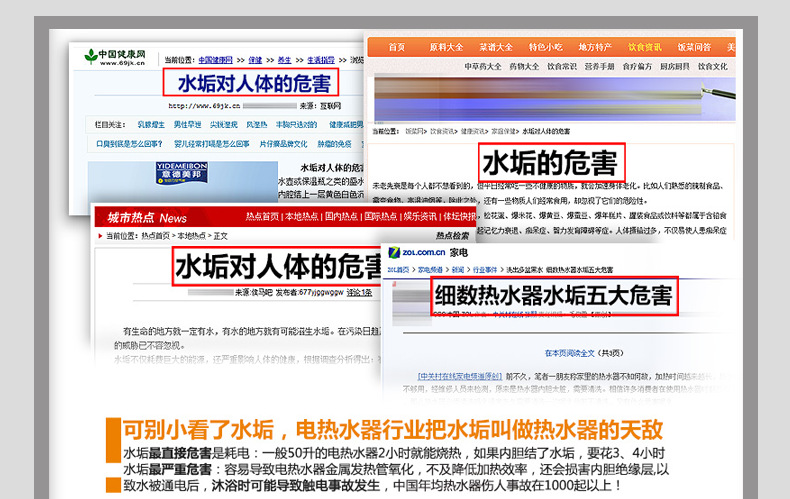Click the 来源:货马吧 source text
The width and height of the screenshot is (790, 499).
[254, 292]
